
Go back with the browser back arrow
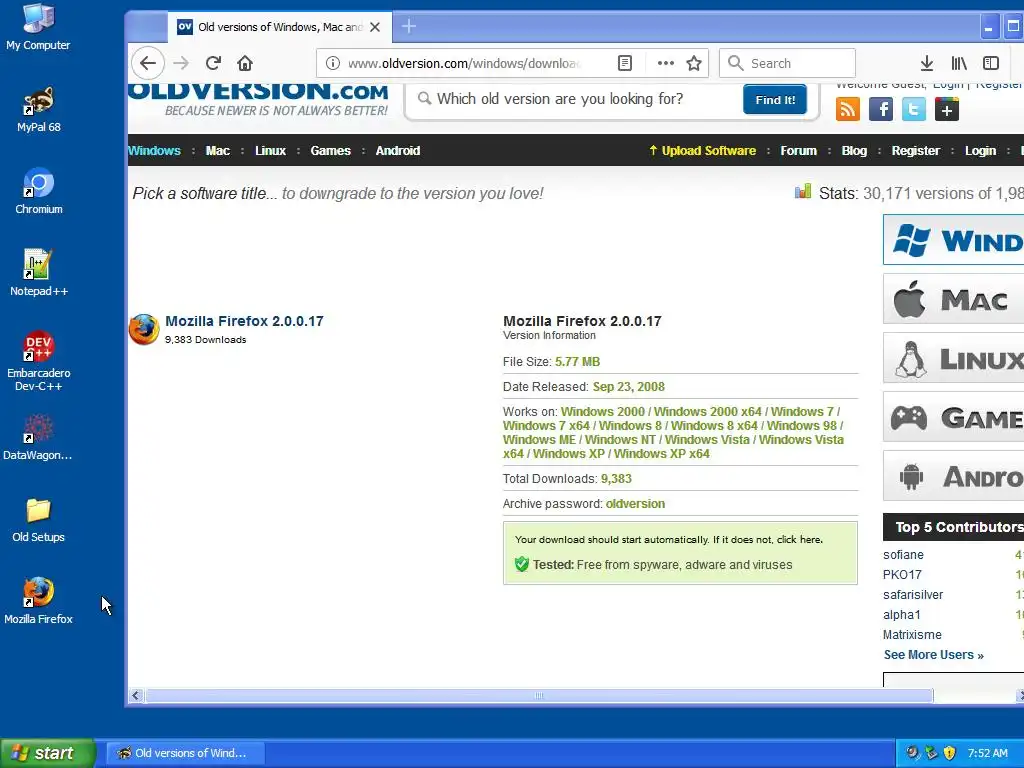pyautogui.click(x=148, y=63)
